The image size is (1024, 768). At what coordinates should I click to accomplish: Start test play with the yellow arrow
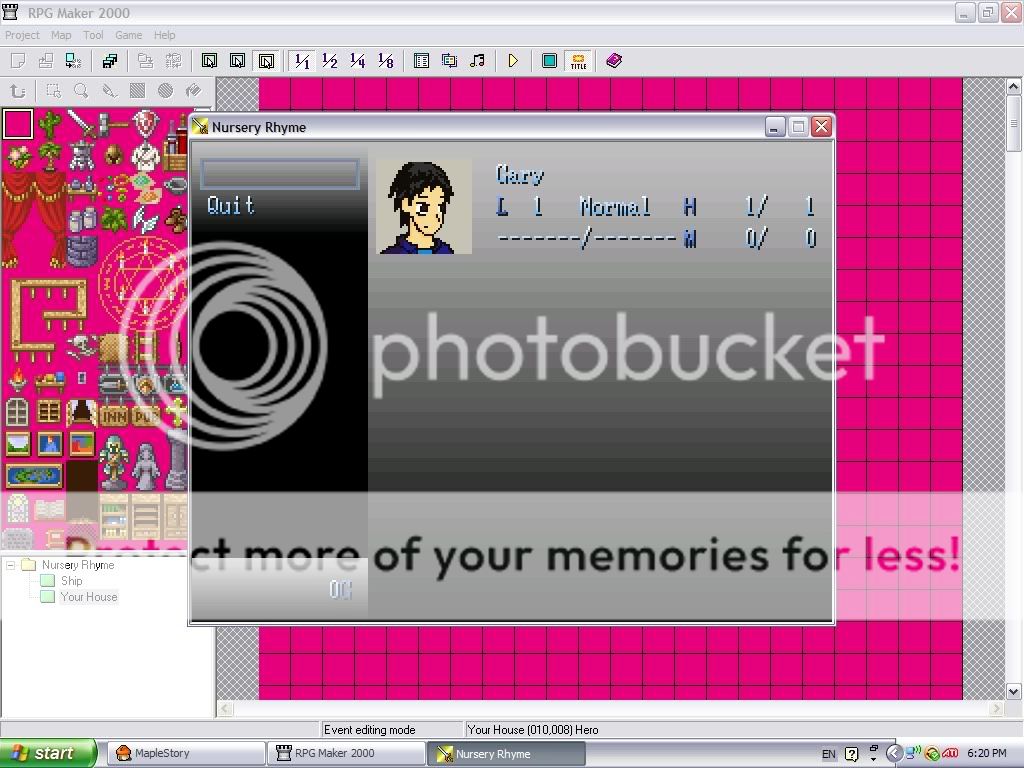[513, 61]
